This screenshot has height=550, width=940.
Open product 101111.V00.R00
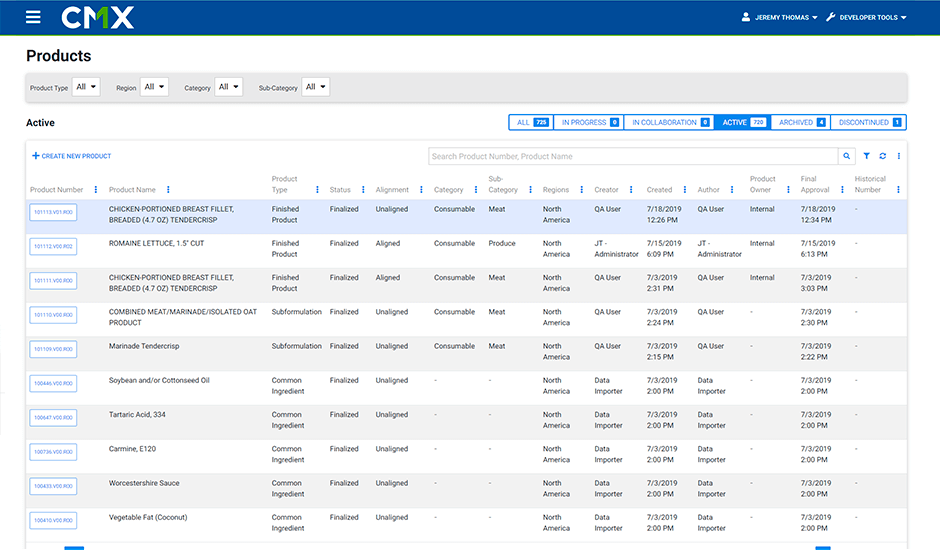pyautogui.click(x=53, y=281)
